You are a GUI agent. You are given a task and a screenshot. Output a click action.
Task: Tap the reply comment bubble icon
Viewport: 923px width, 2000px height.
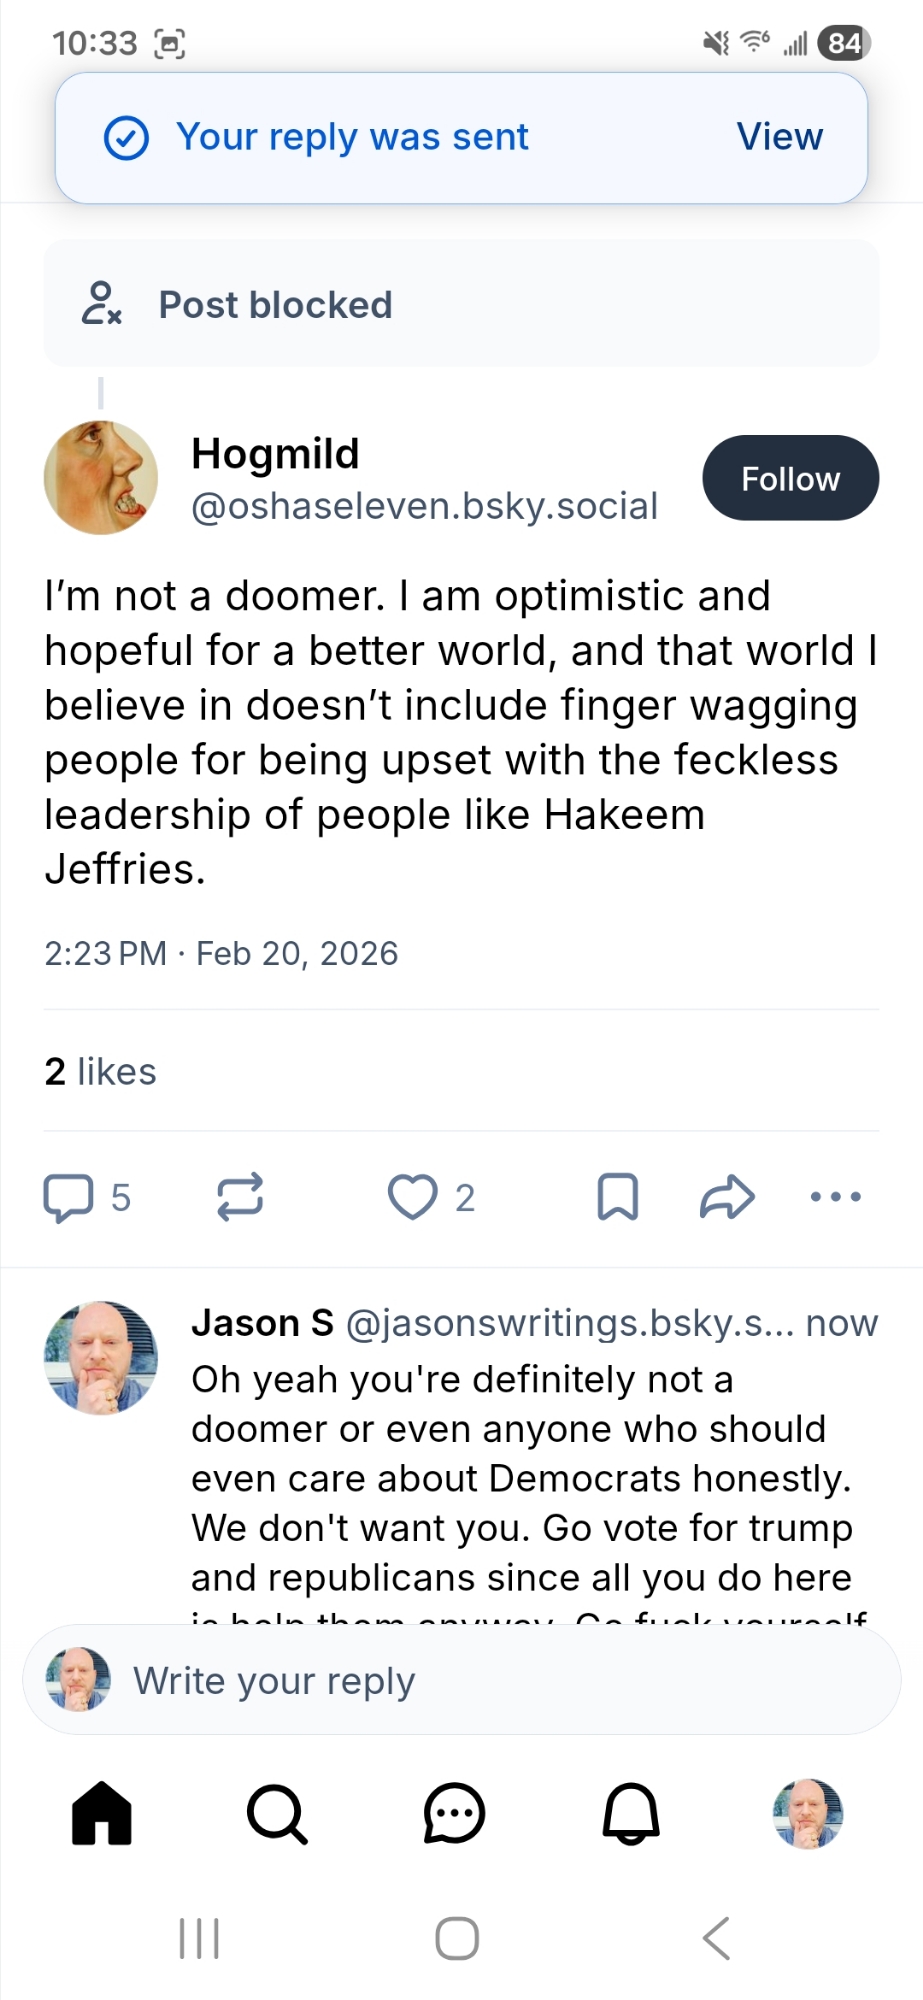coord(68,1197)
